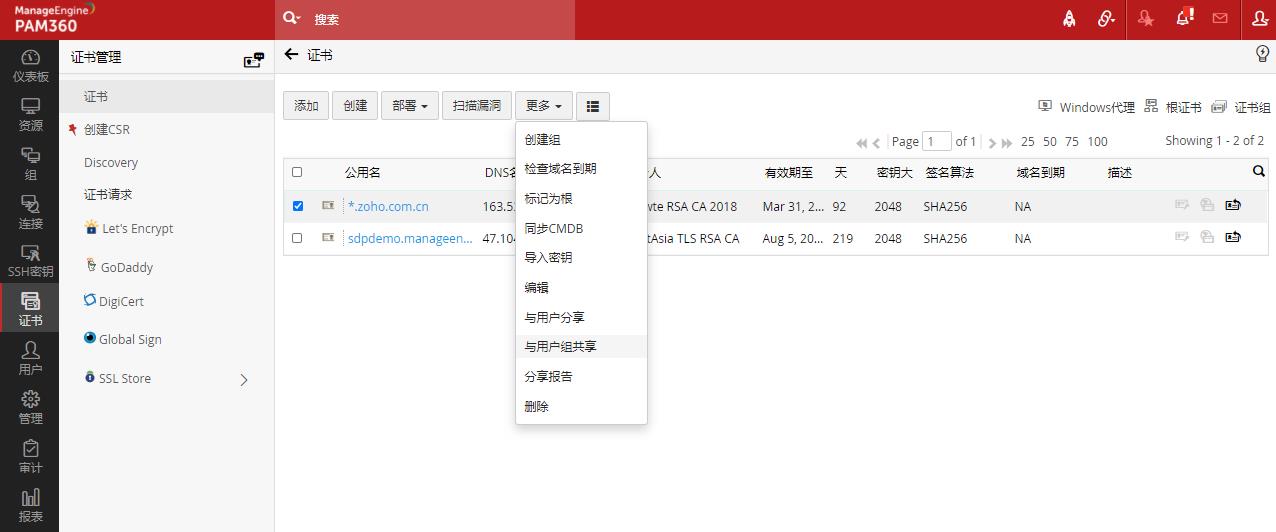This screenshot has height=532, width=1276.
Task: Click the chat icon beside 证书管理
Action: [254, 60]
